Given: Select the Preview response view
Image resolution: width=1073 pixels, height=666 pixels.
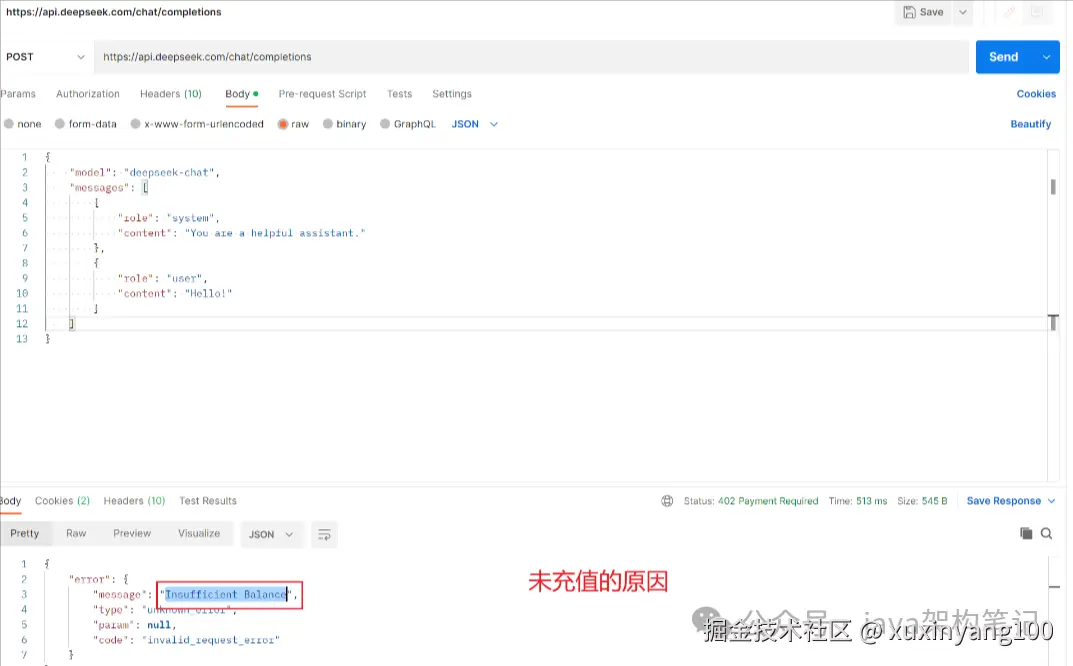Looking at the screenshot, I should [132, 533].
